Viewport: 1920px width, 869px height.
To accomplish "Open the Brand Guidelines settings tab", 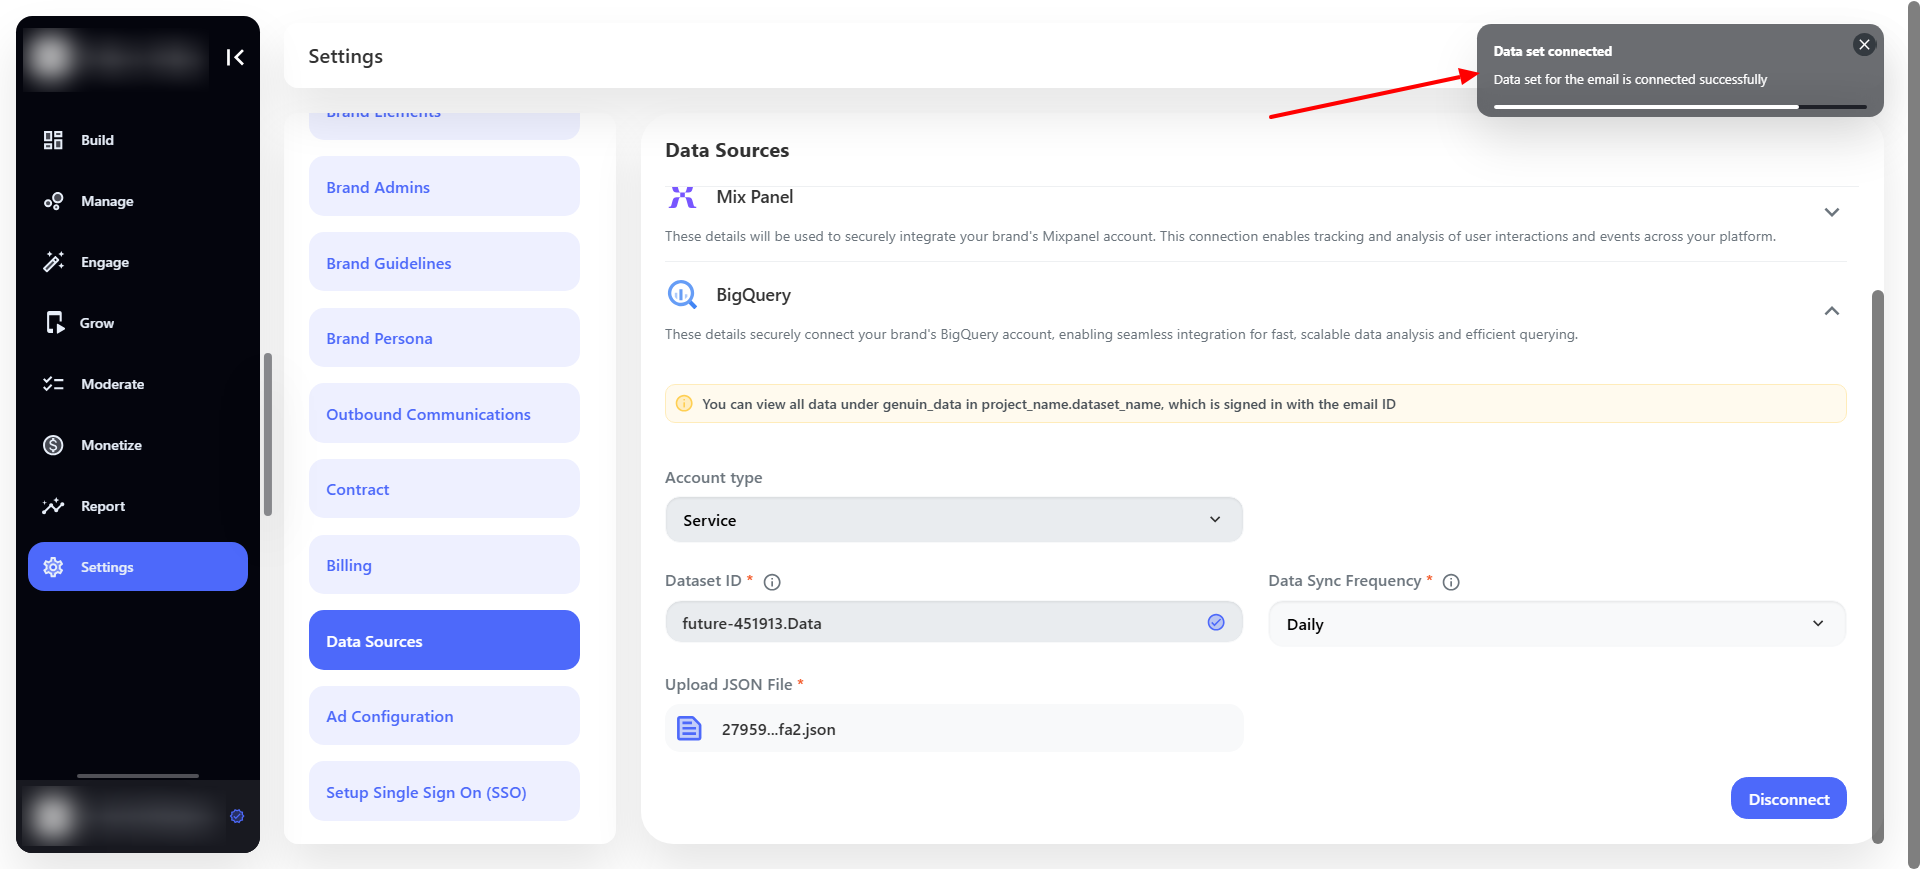I will click(x=444, y=262).
